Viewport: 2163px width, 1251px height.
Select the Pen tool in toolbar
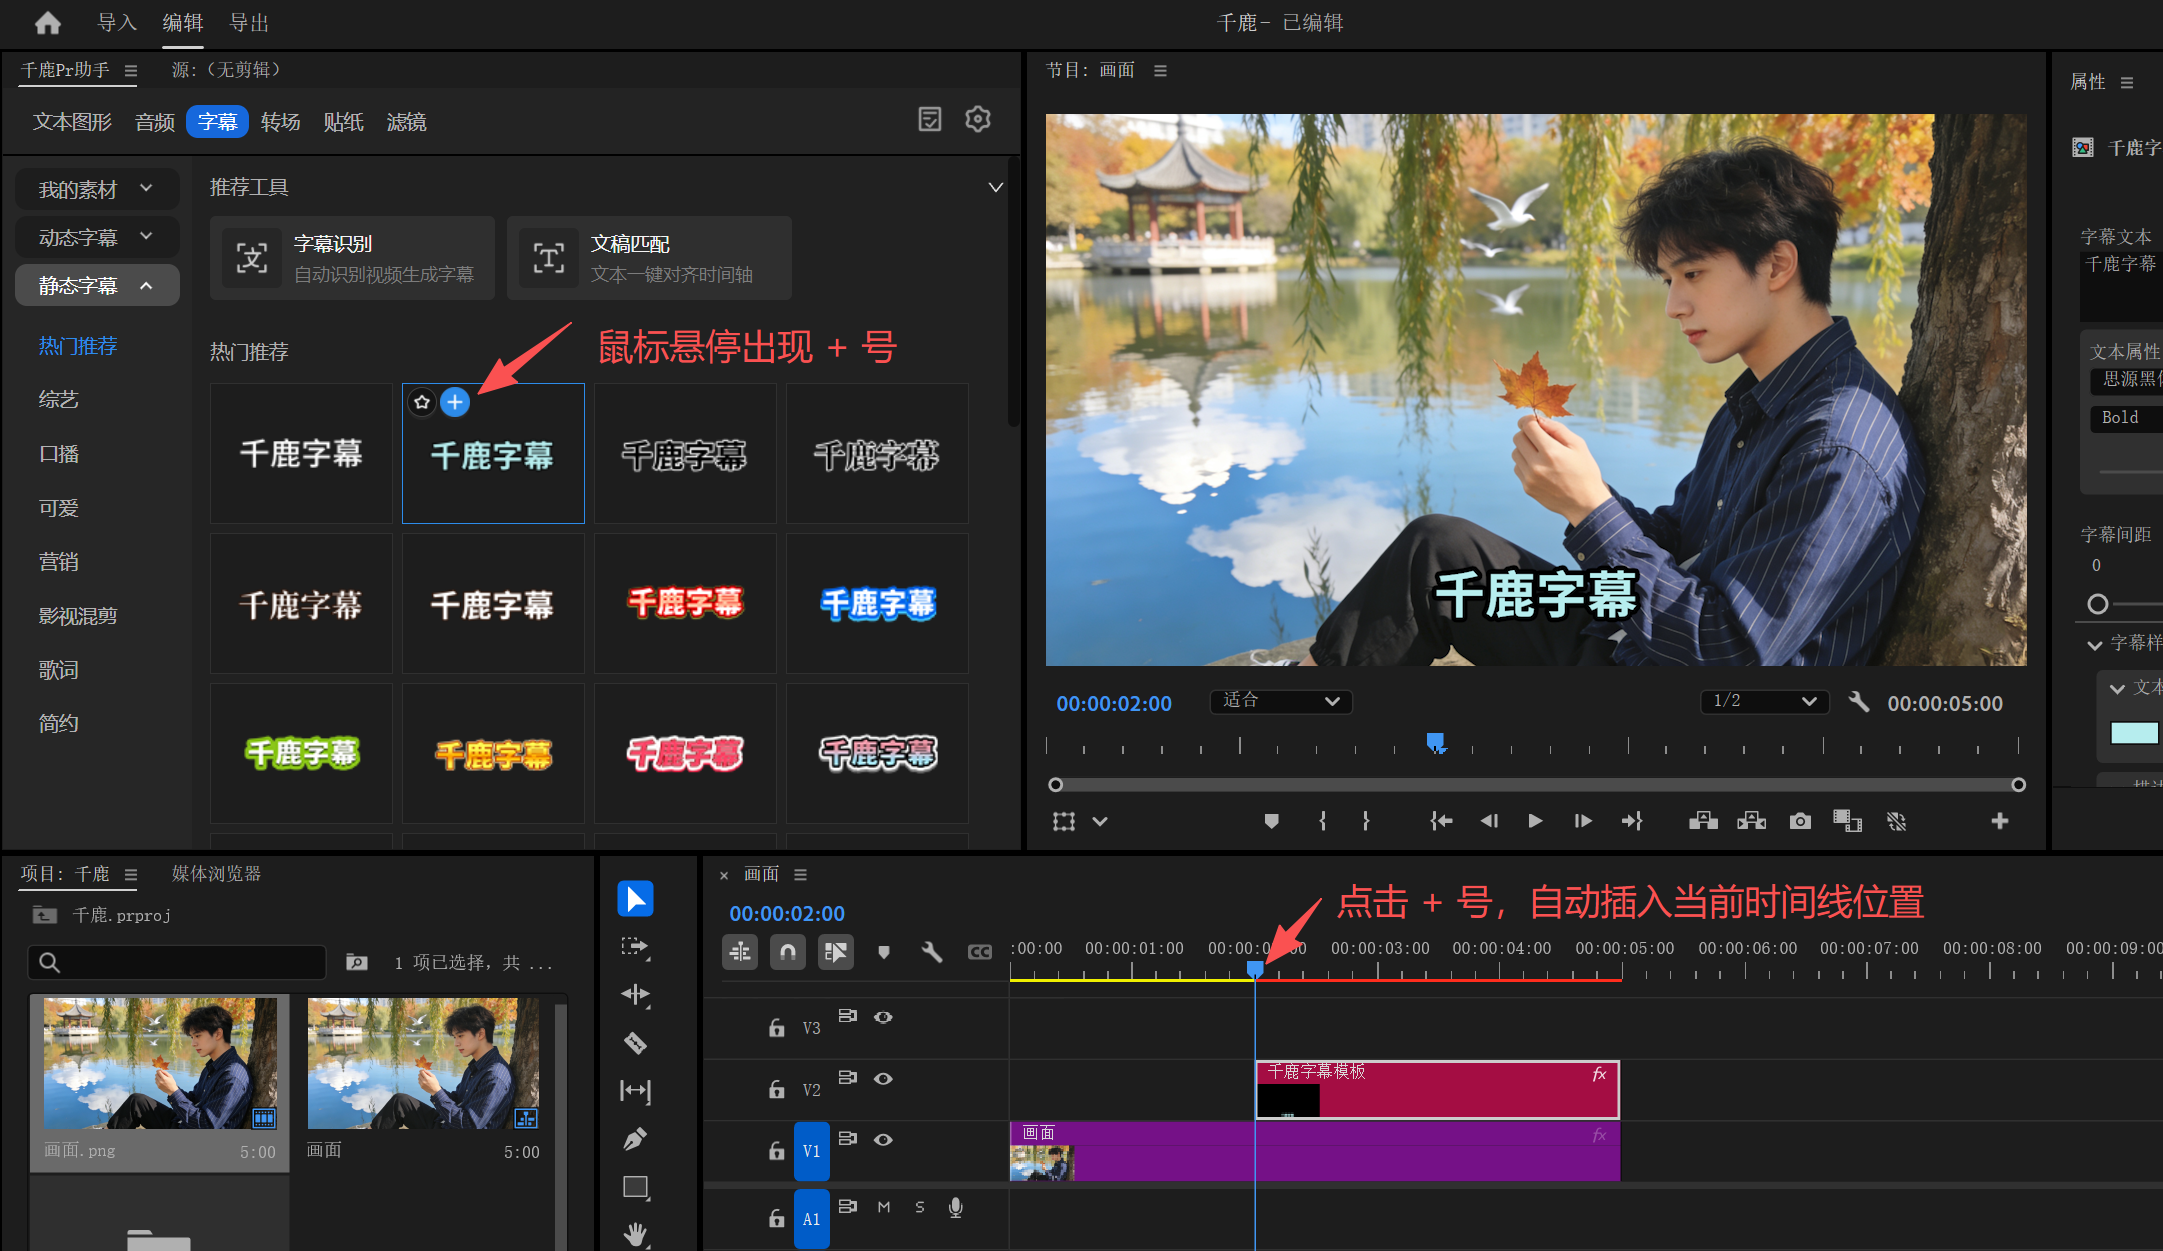click(x=635, y=1139)
